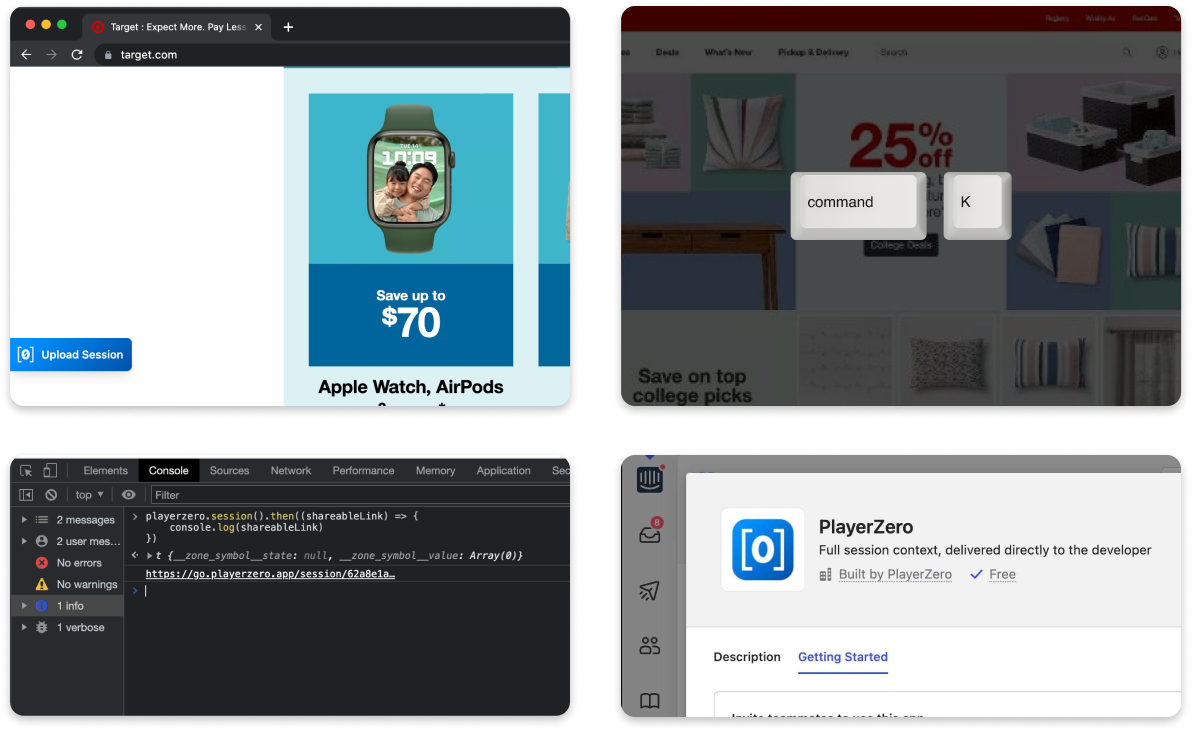Click the Upload Session button
The height and width of the screenshot is (731, 1192).
coord(71,354)
